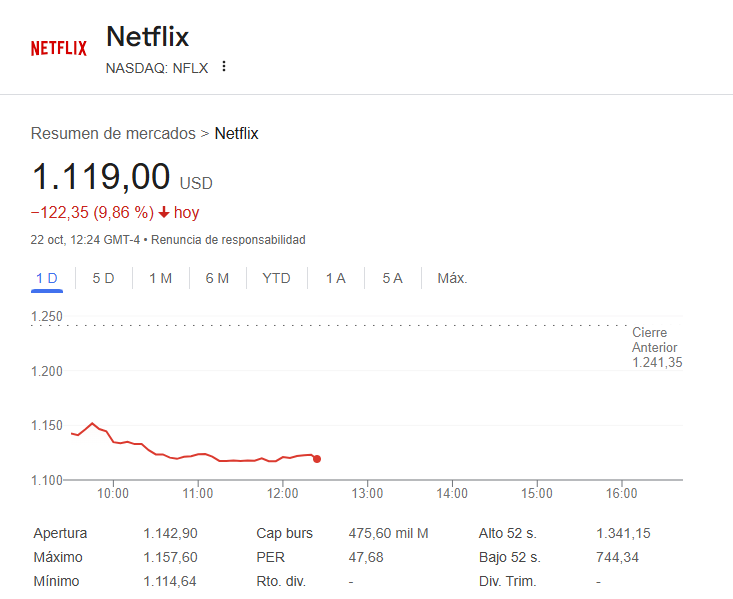Show the 1 M price history
The image size is (733, 599).
[160, 278]
